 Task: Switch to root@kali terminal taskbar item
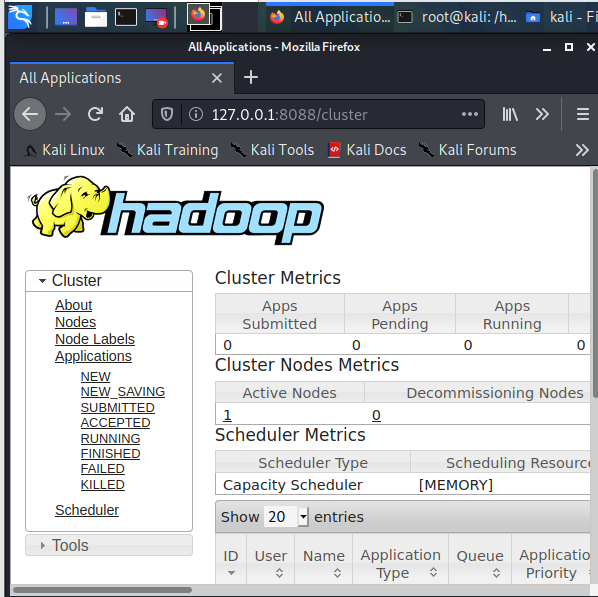coord(458,17)
